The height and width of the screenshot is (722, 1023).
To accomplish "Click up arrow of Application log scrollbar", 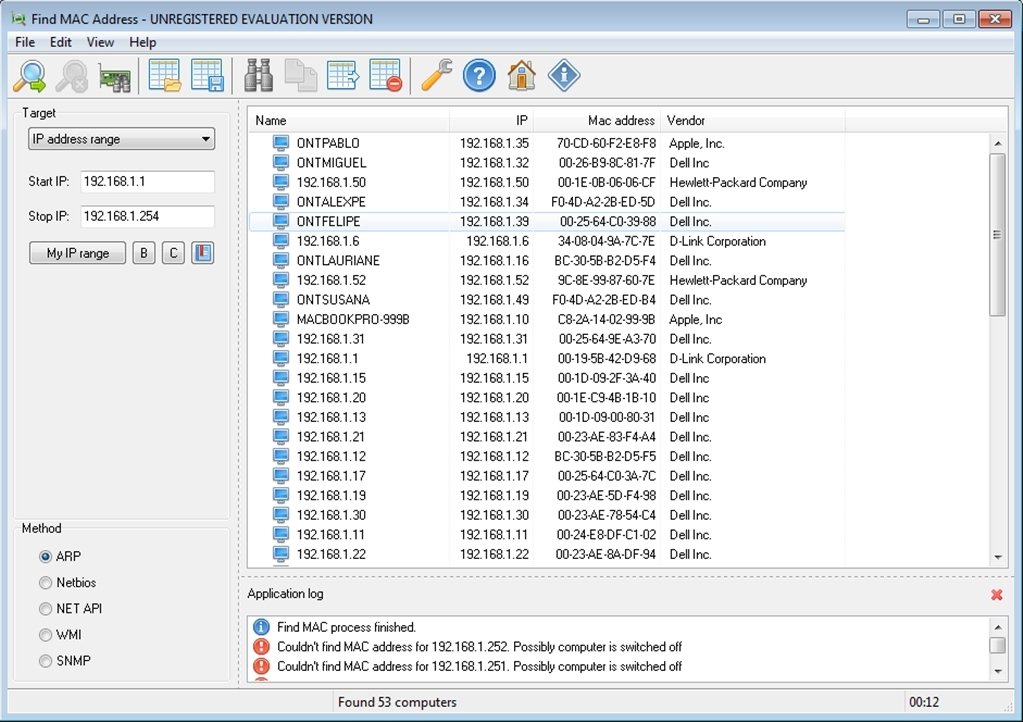I will pos(998,627).
